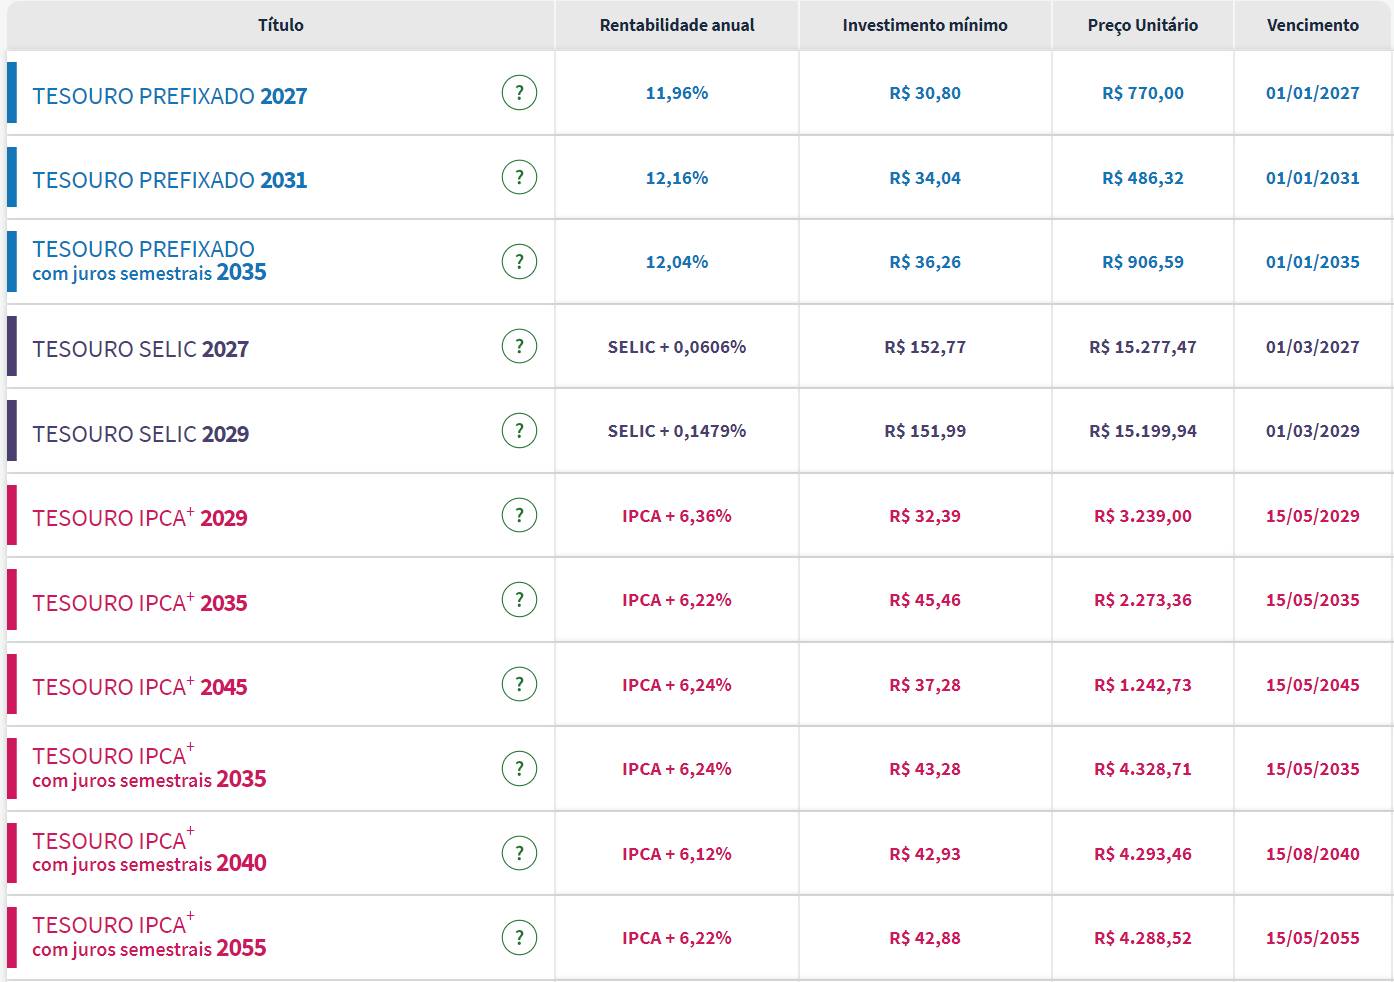The width and height of the screenshot is (1394, 982).
Task: Click help icon for Tesouro Prefixado 2027
Action: tap(518, 93)
